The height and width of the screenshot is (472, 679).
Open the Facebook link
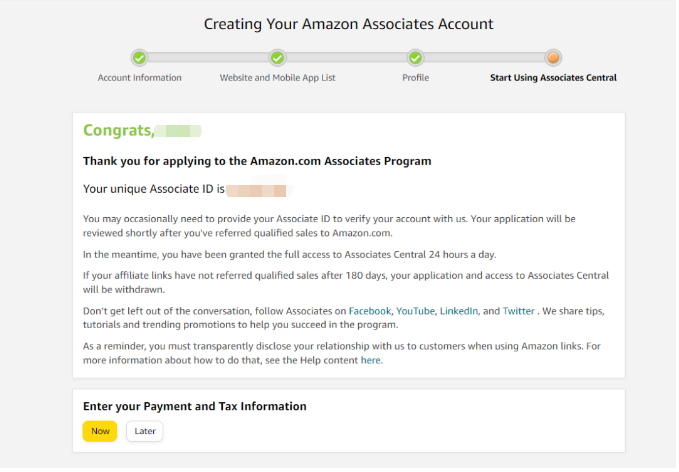368,312
